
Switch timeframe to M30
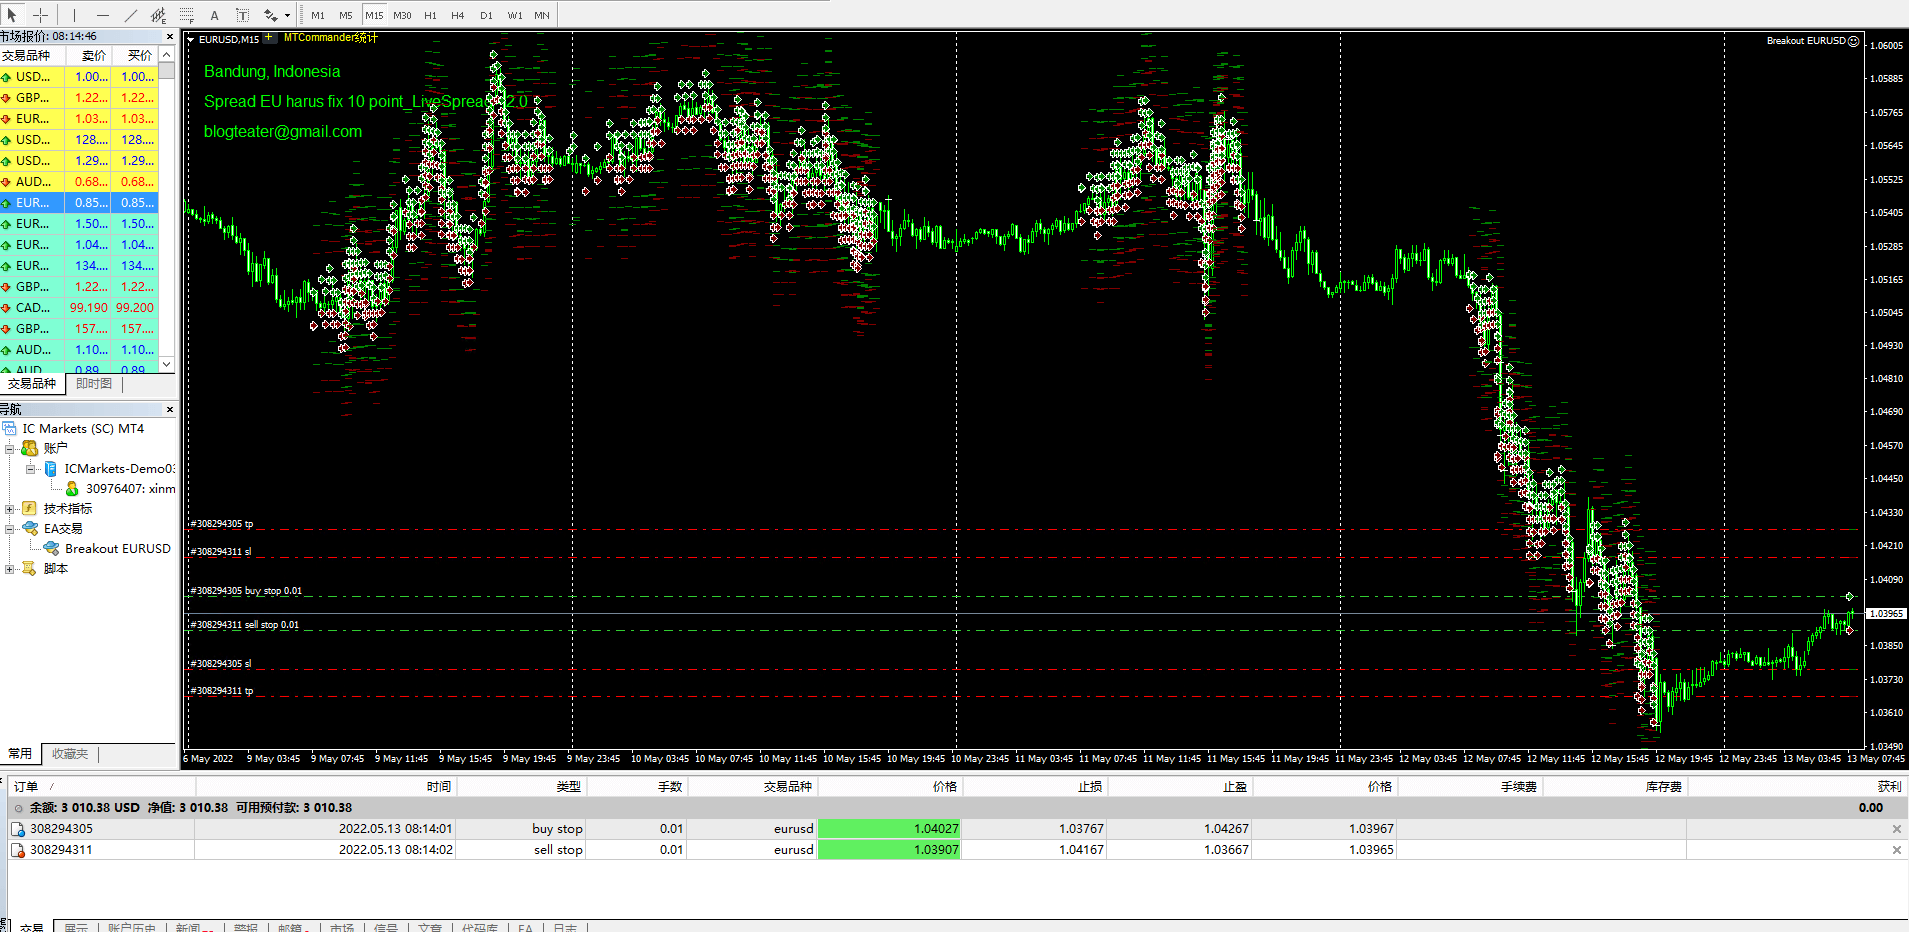402,15
